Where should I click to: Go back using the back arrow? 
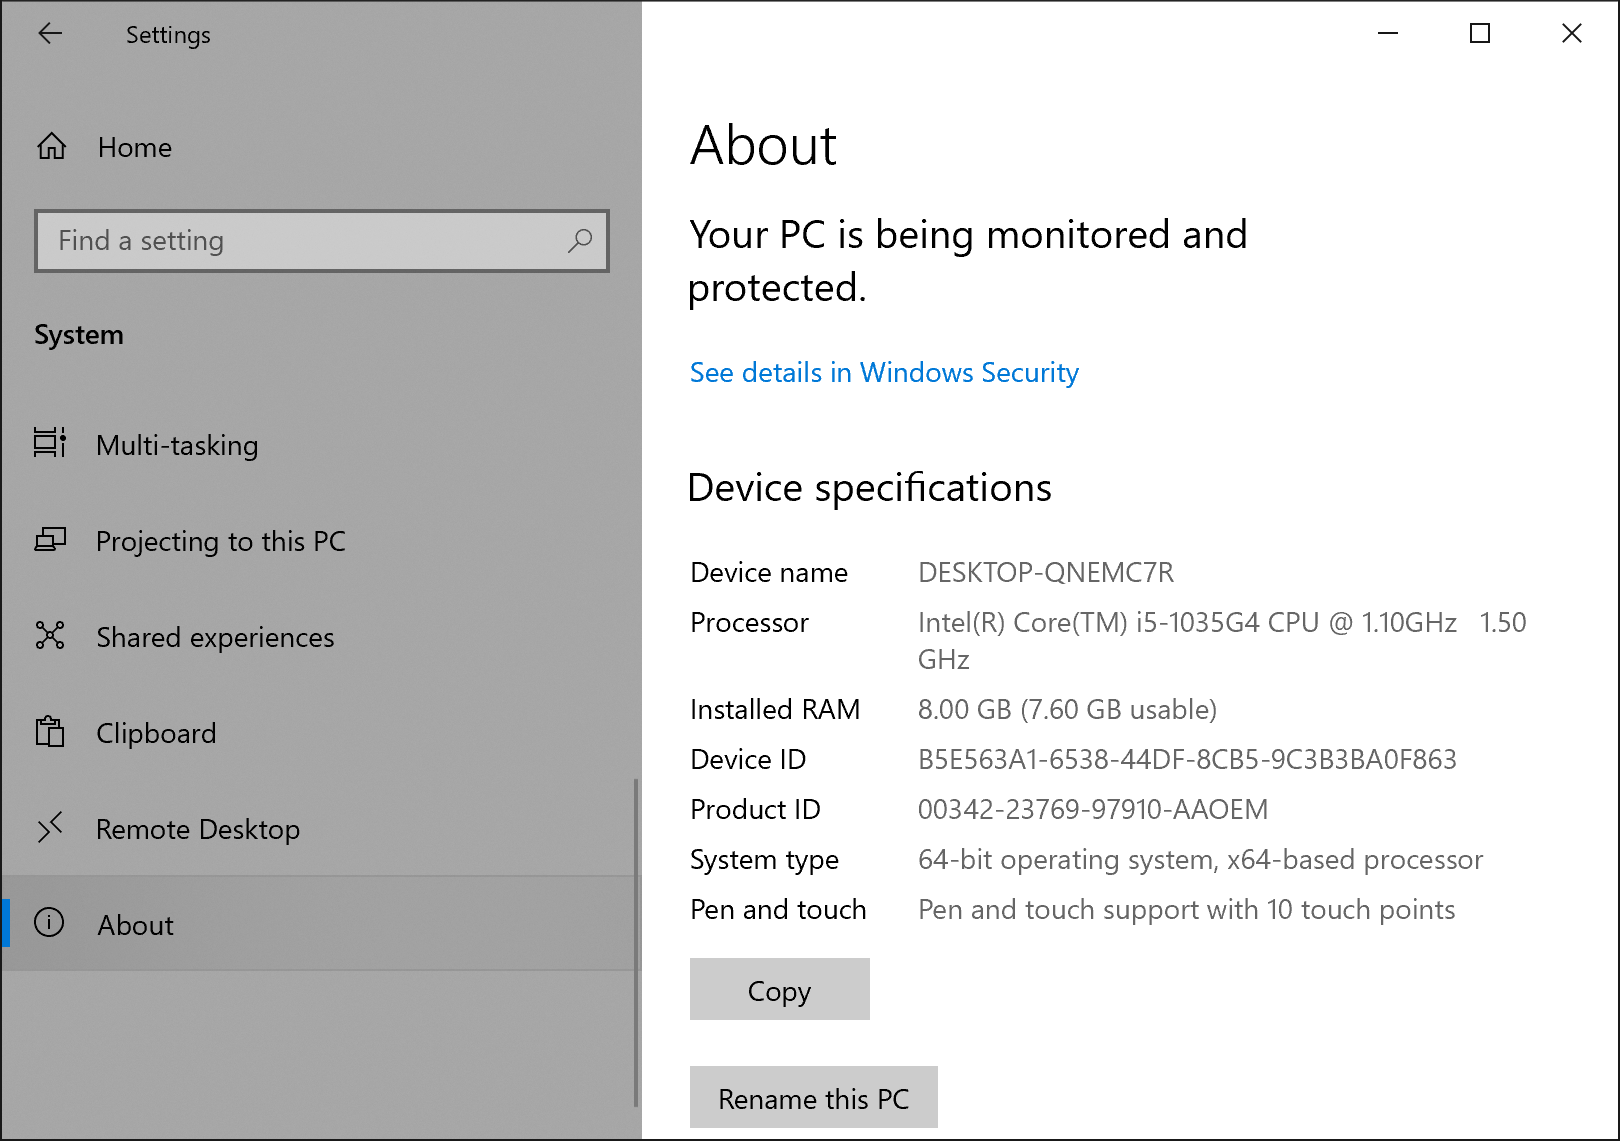[50, 34]
